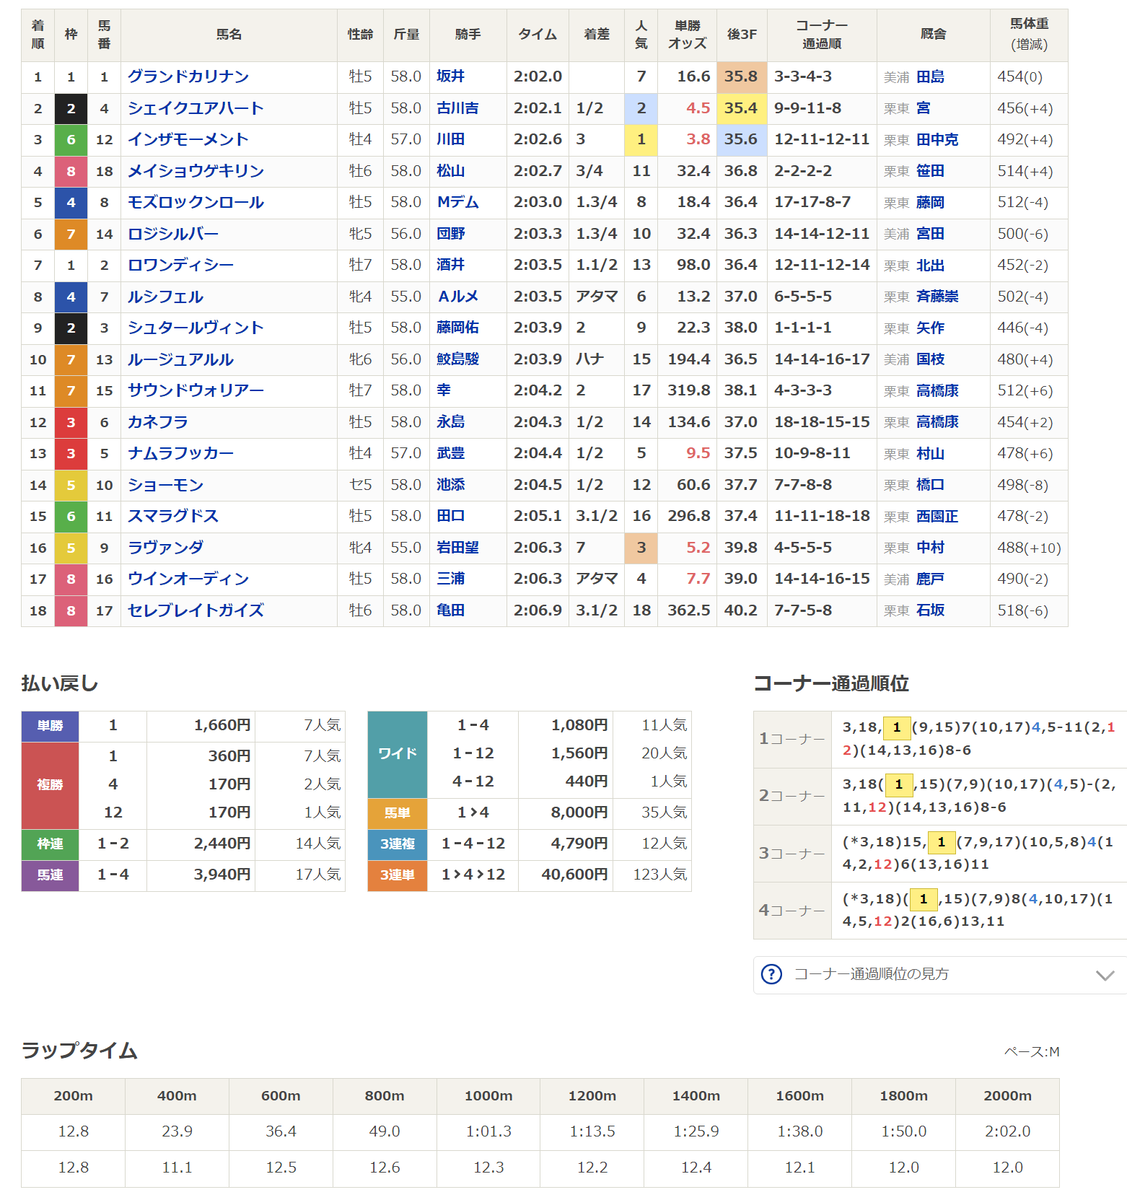Open jockey 川田 link

point(451,140)
